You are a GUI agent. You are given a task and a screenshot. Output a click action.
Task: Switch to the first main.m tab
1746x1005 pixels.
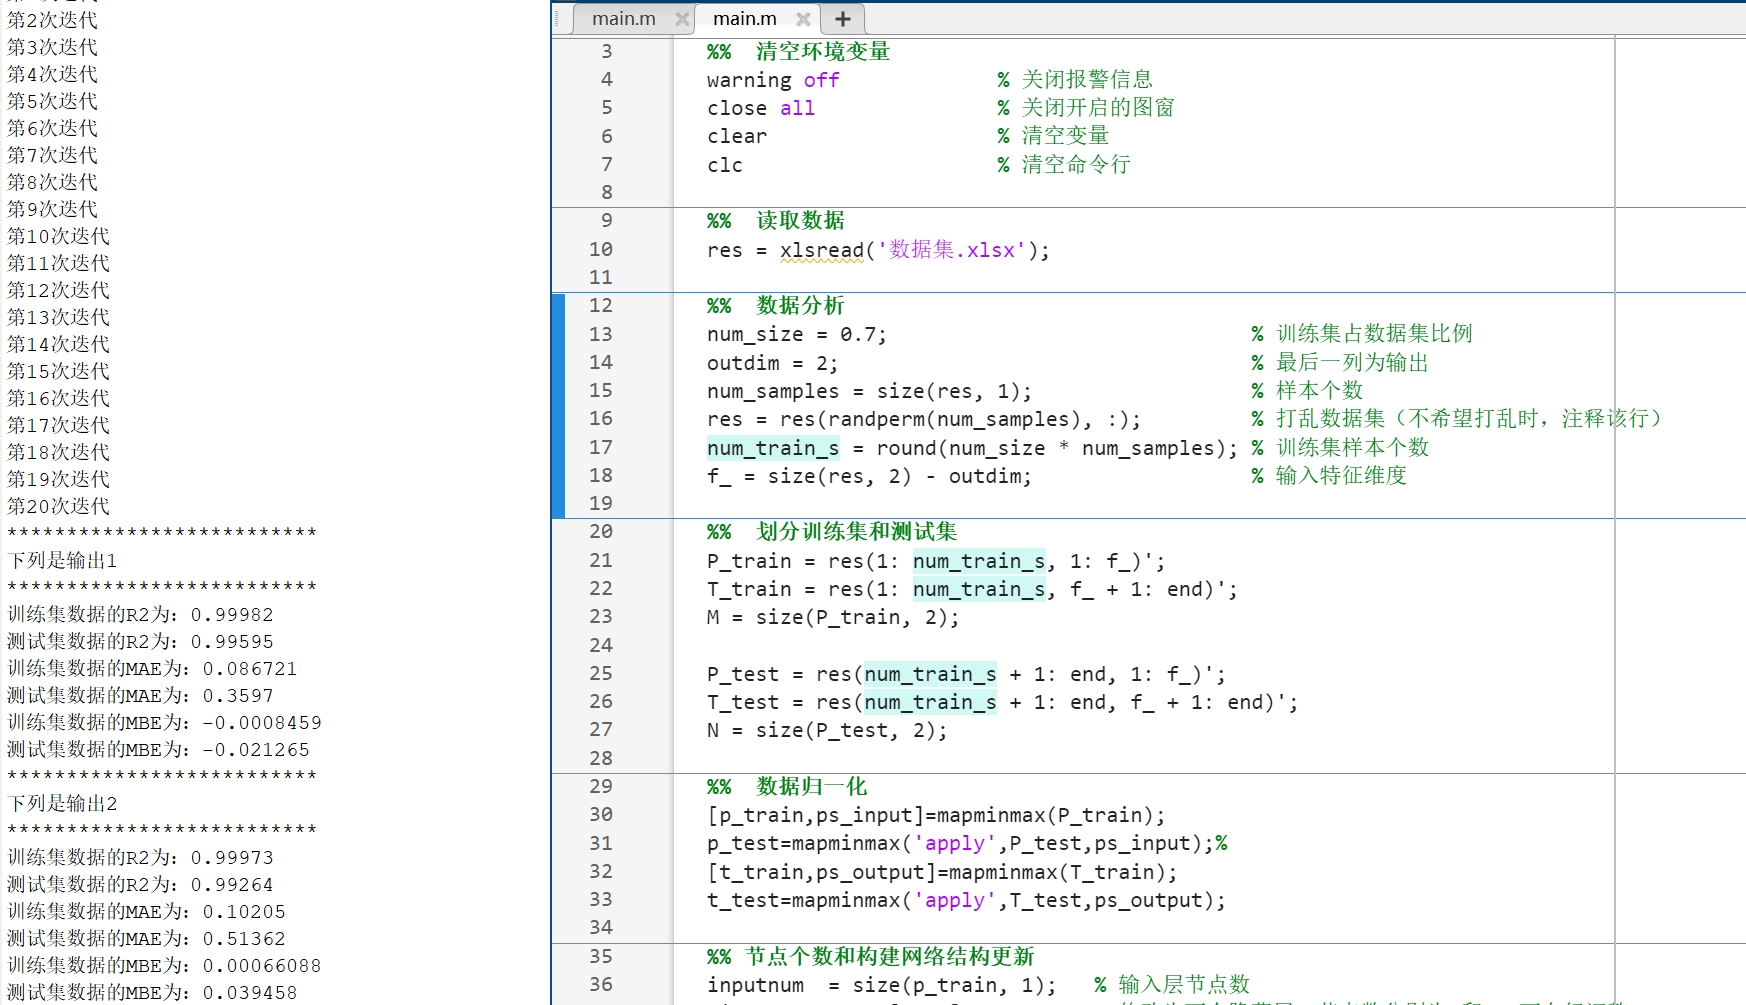623,19
